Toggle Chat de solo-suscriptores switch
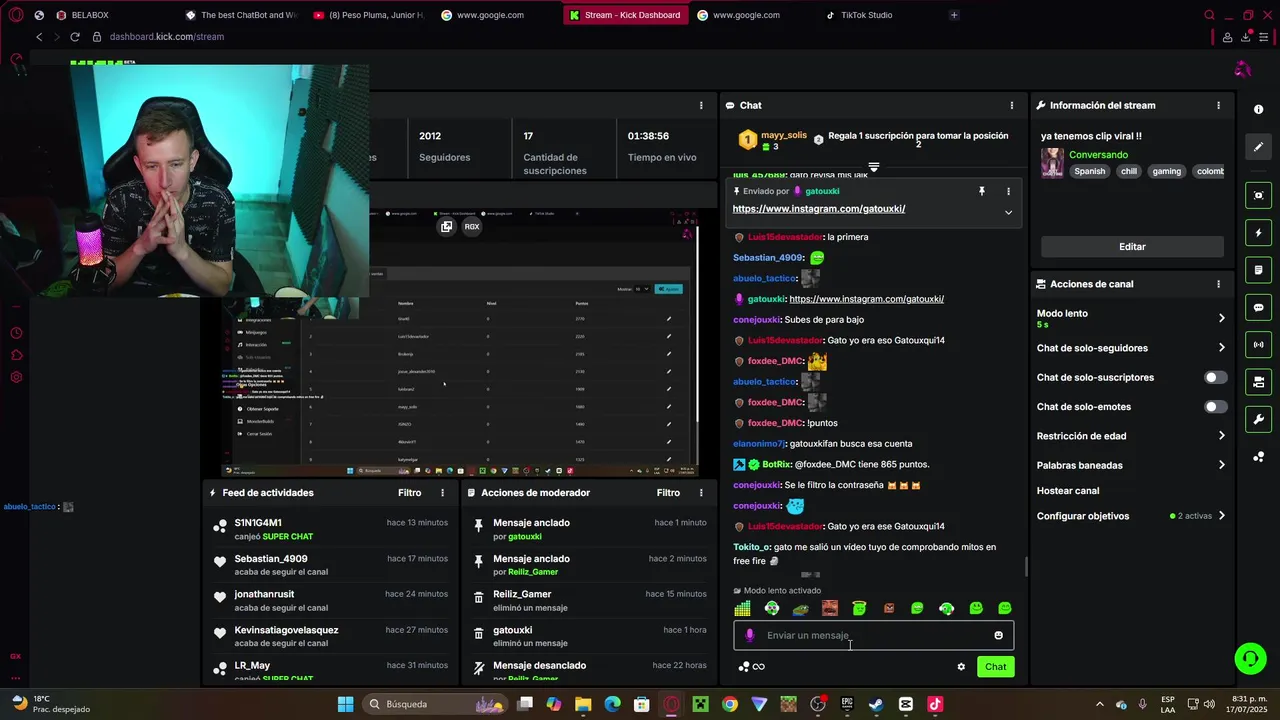Image resolution: width=1280 pixels, height=720 pixels. (1215, 377)
